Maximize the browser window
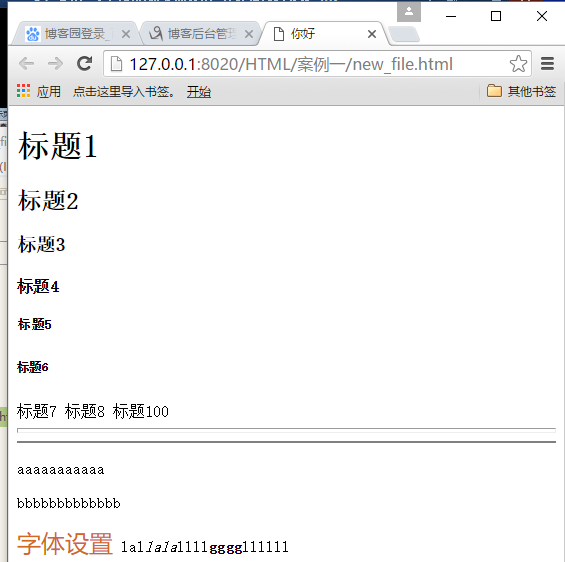This screenshot has height=562, width=565. [496, 16]
